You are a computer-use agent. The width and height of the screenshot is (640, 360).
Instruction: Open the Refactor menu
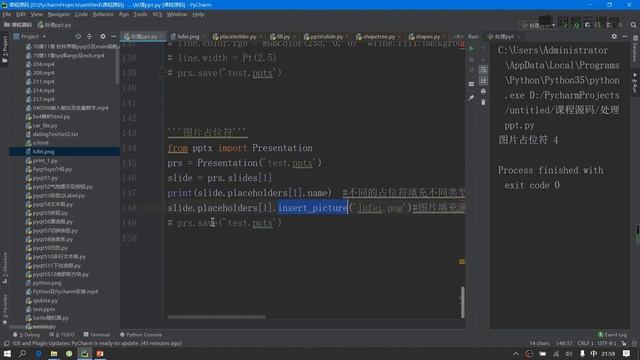coord(103,14)
